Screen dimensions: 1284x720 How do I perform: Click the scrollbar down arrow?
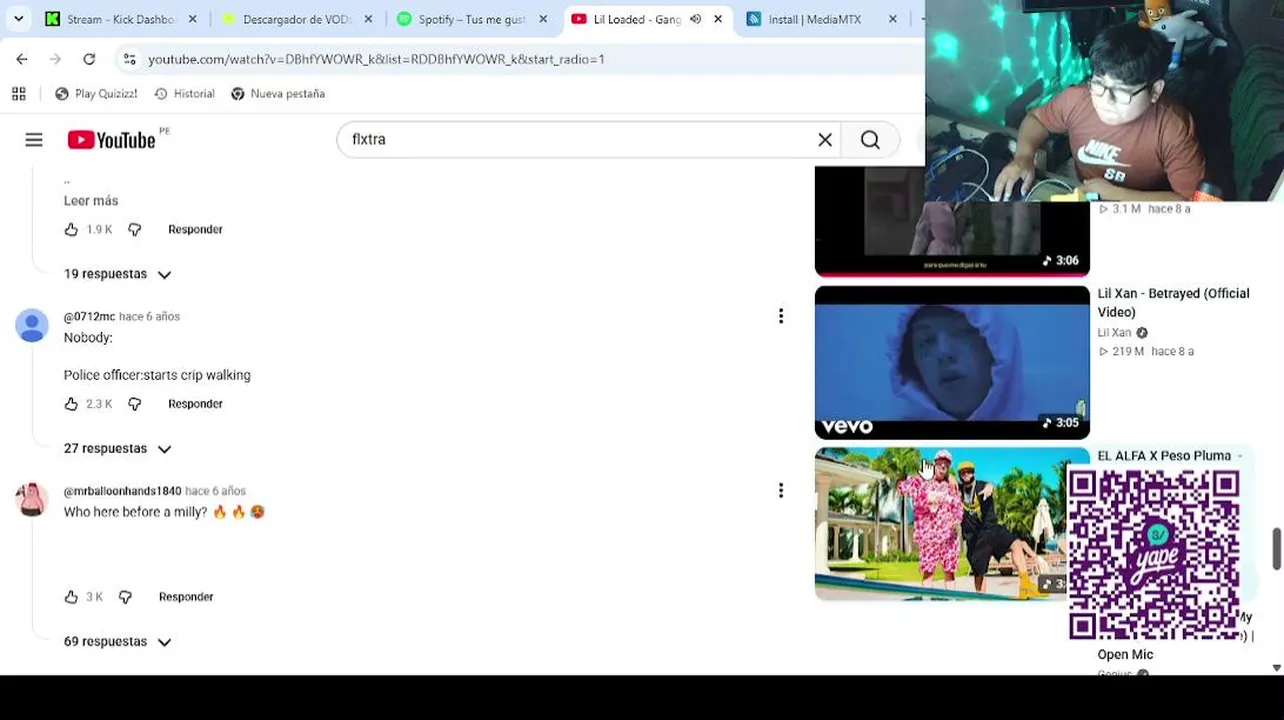1276,667
